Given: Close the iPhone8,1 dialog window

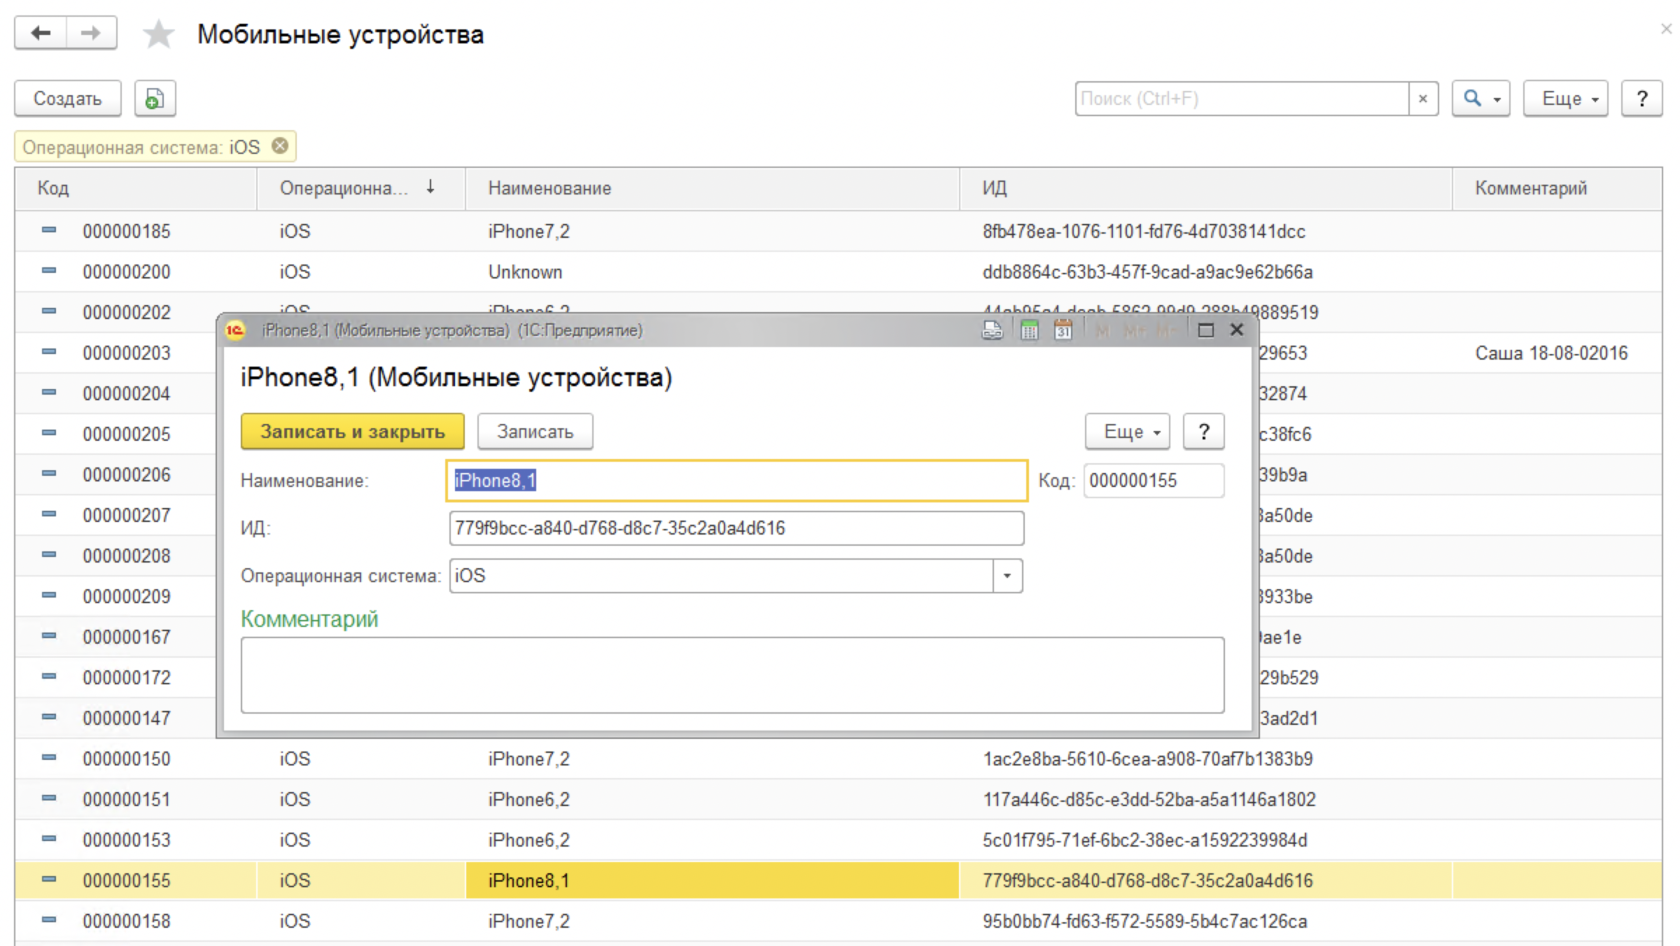Looking at the screenshot, I should pyautogui.click(x=1237, y=330).
